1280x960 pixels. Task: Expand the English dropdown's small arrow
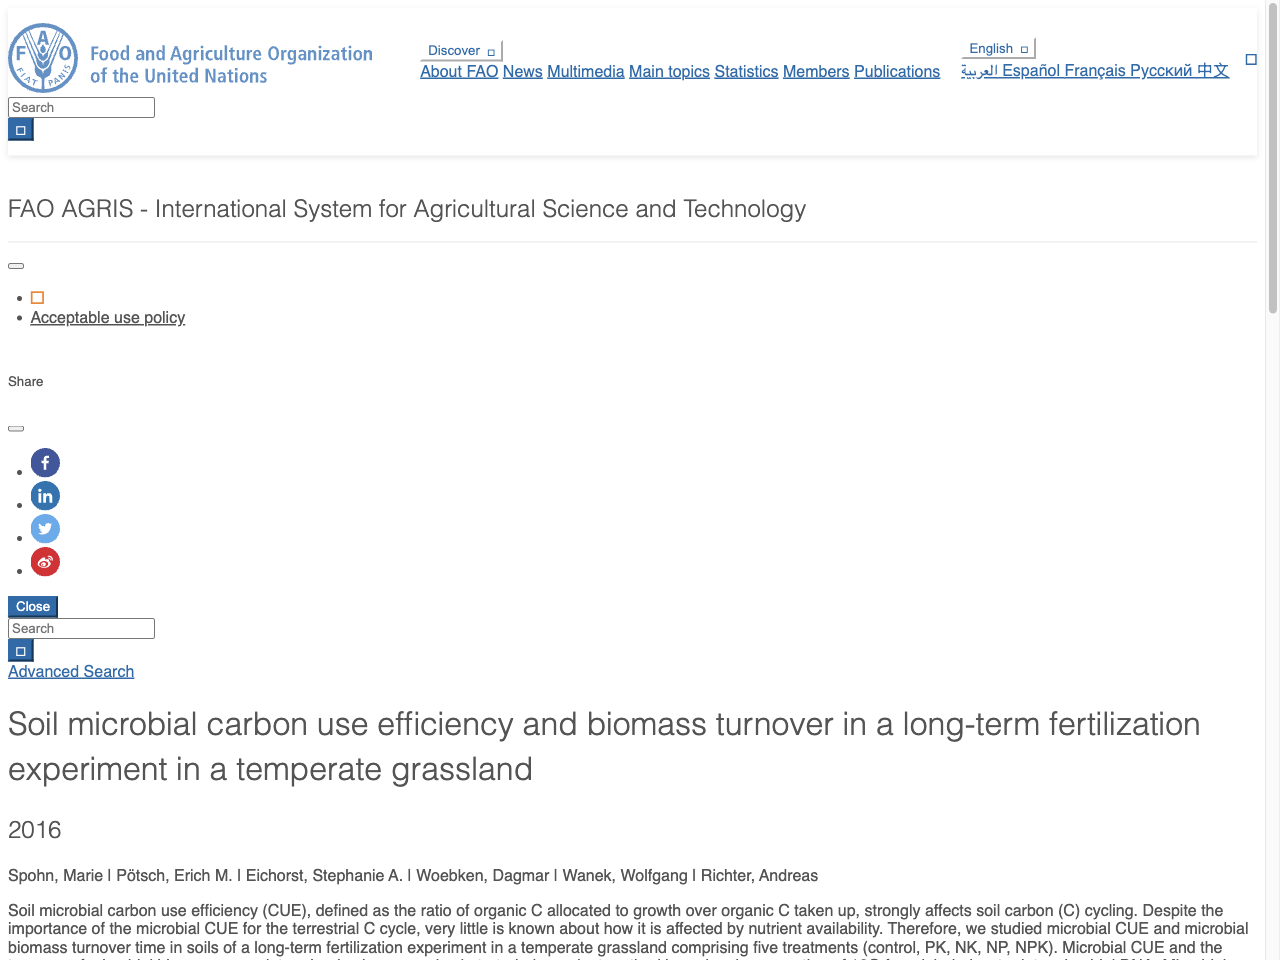pos(1022,49)
